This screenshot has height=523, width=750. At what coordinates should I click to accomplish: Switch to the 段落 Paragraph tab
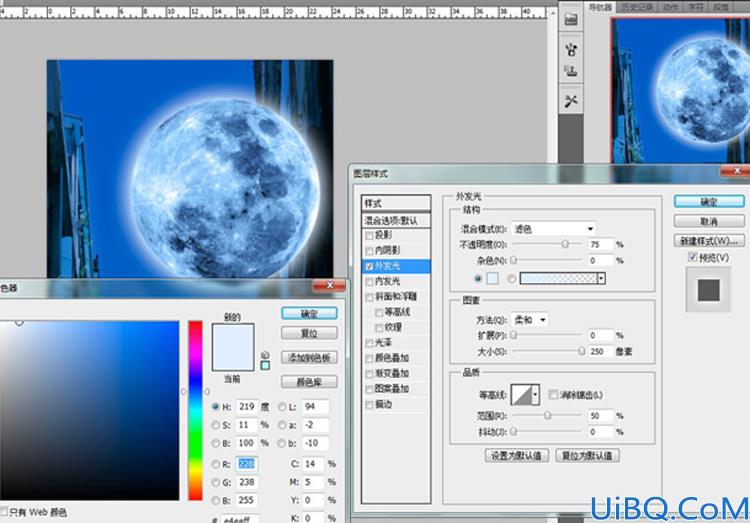coord(721,7)
